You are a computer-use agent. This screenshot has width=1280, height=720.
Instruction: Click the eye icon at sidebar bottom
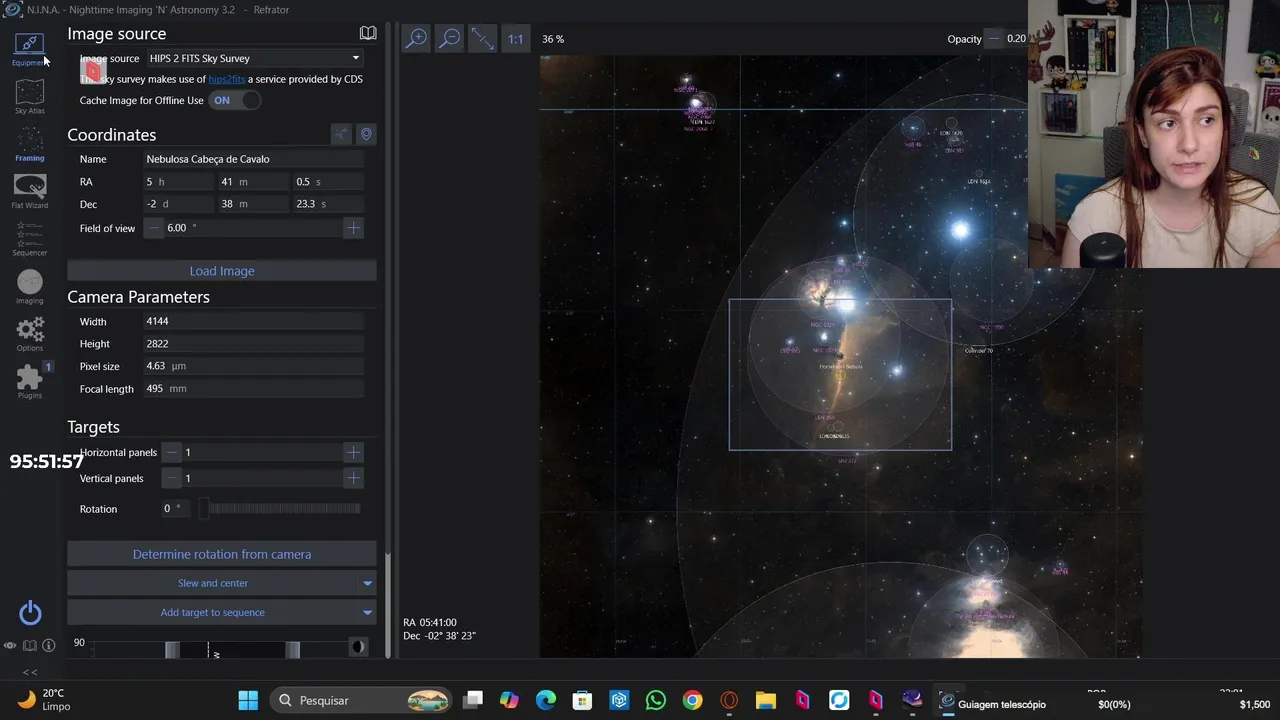[10, 646]
